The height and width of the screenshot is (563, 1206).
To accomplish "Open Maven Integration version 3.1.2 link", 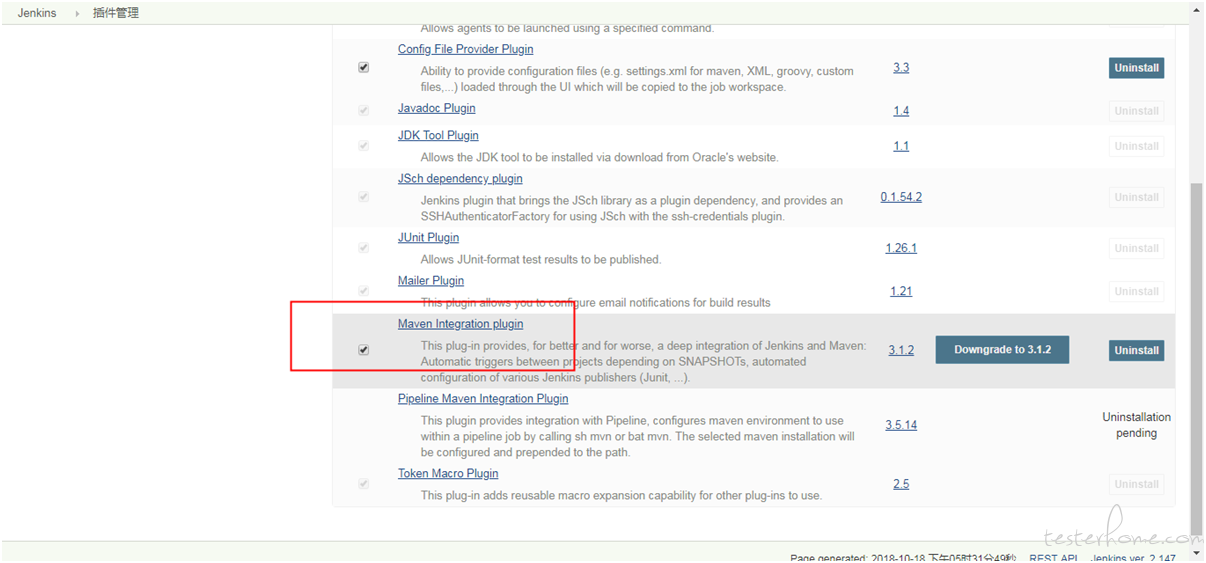I will point(901,350).
